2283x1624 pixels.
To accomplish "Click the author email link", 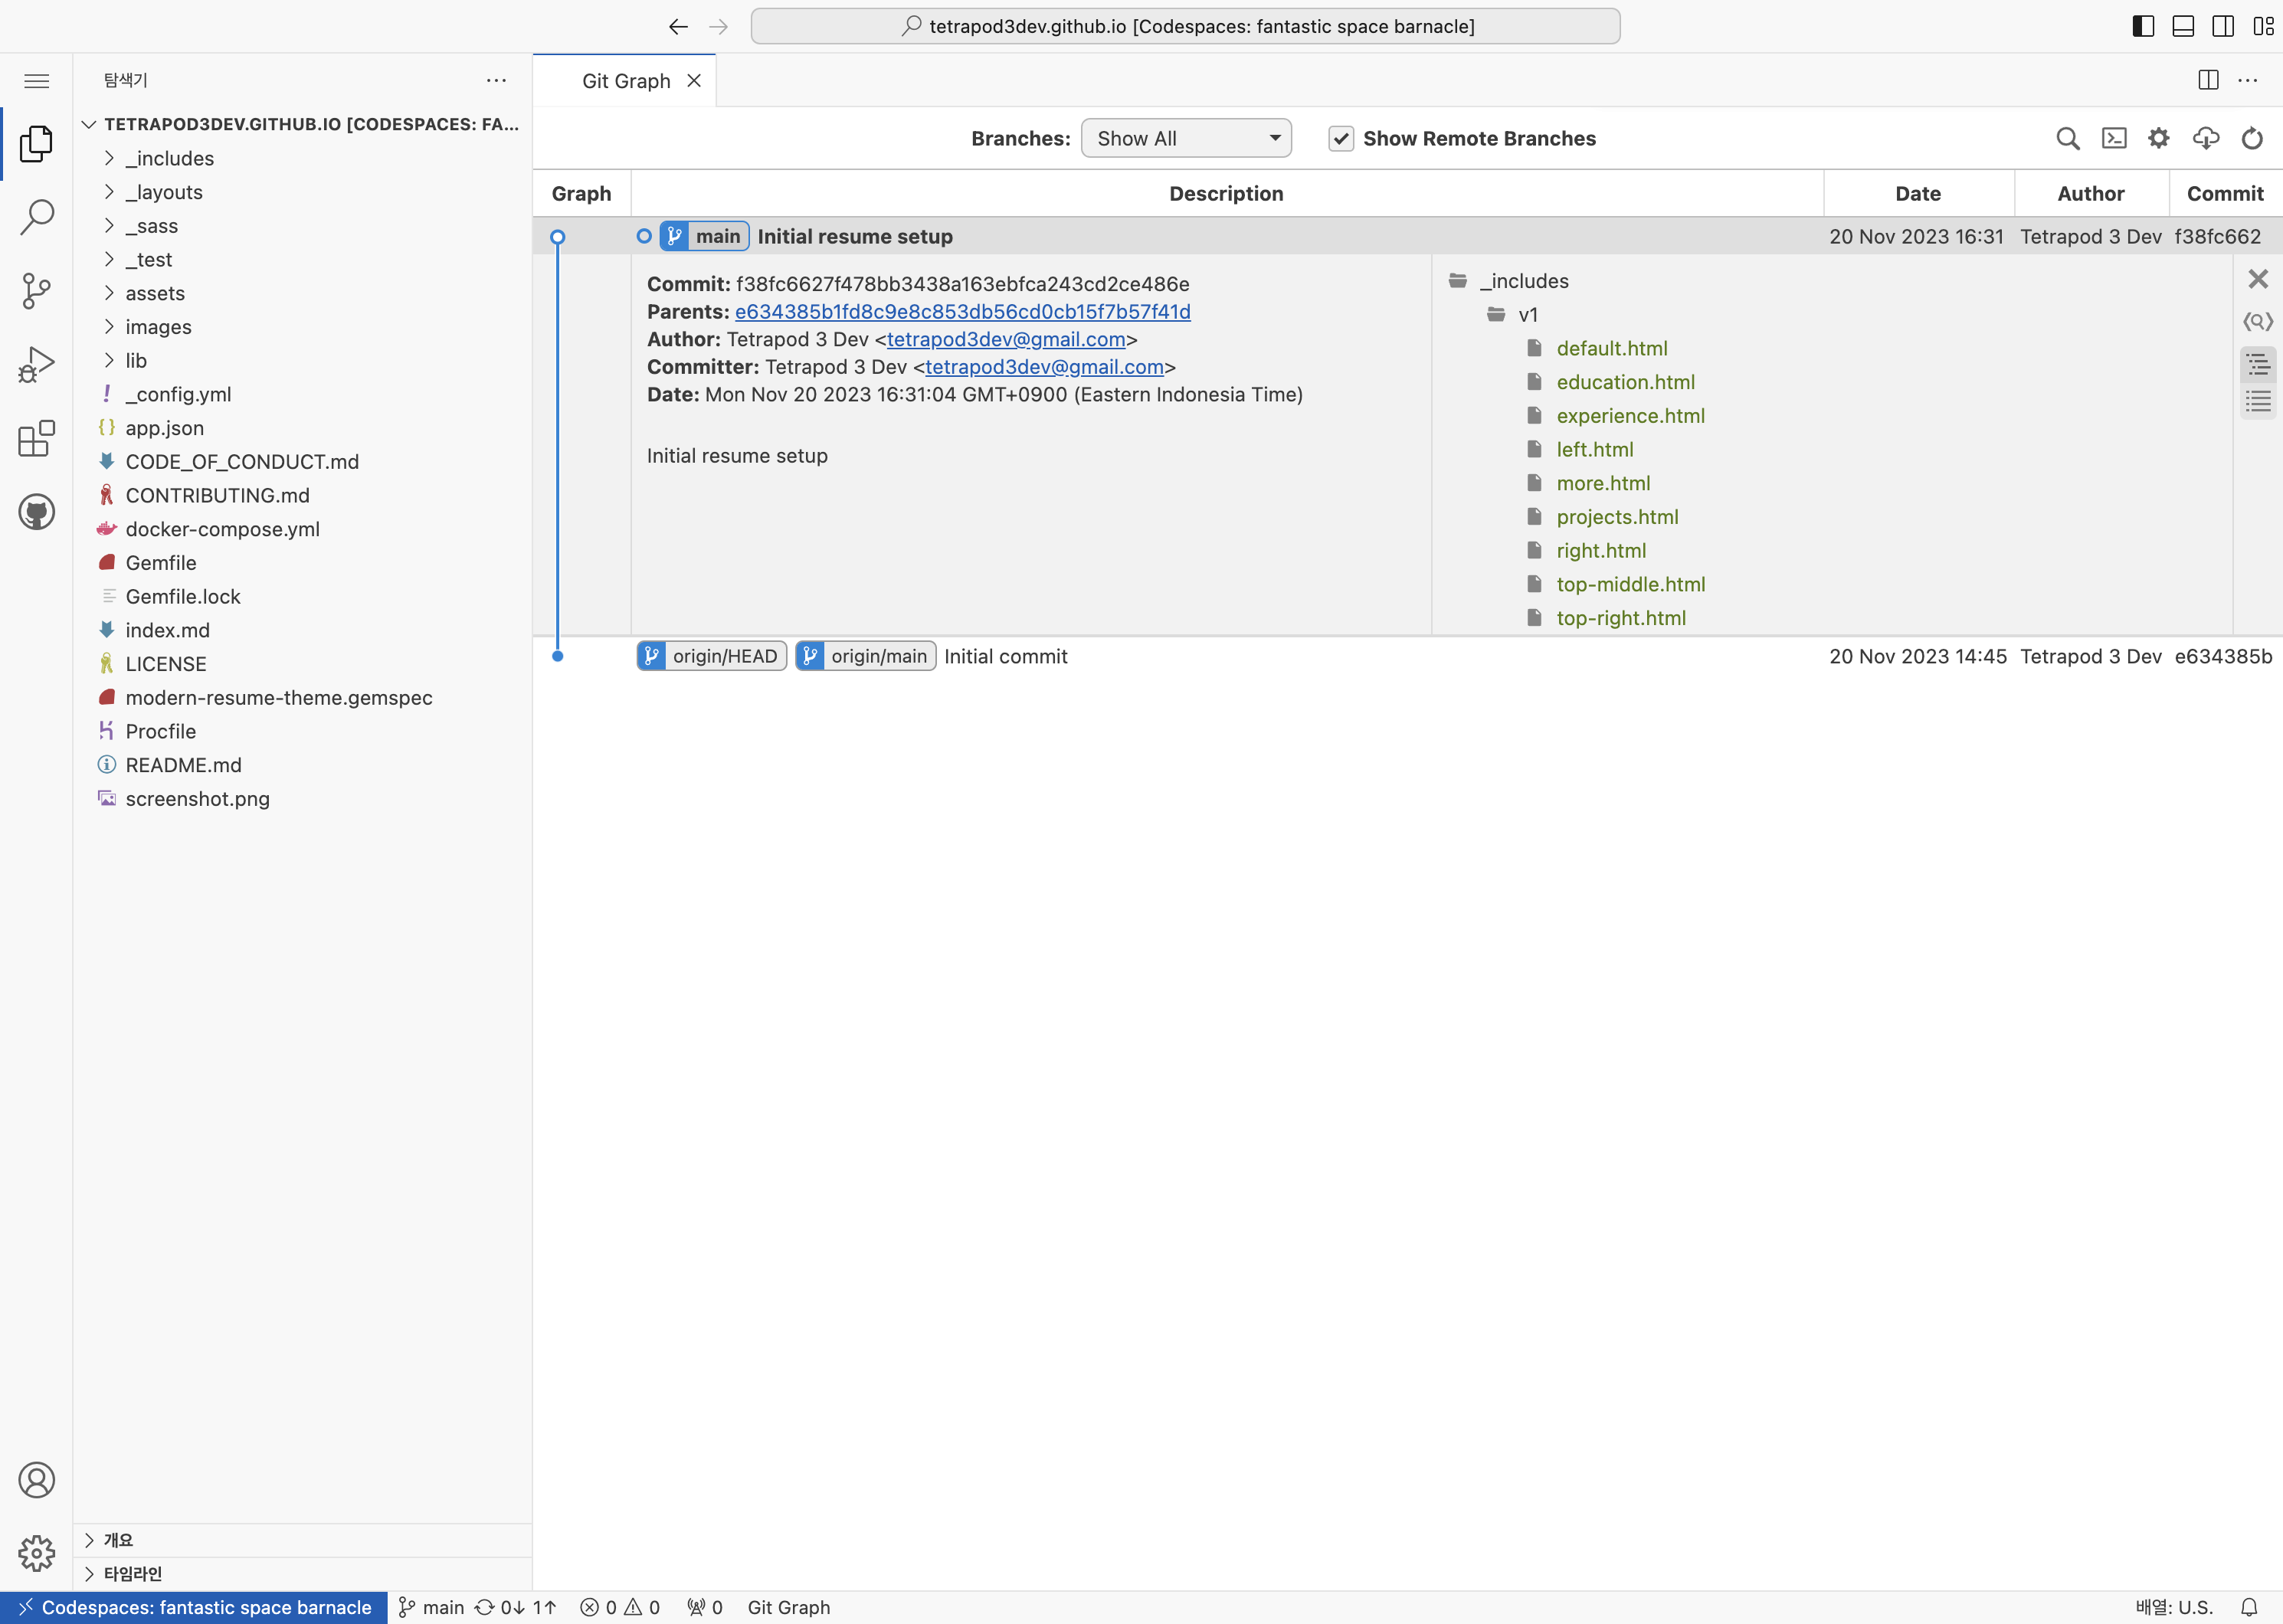I will point(1006,340).
